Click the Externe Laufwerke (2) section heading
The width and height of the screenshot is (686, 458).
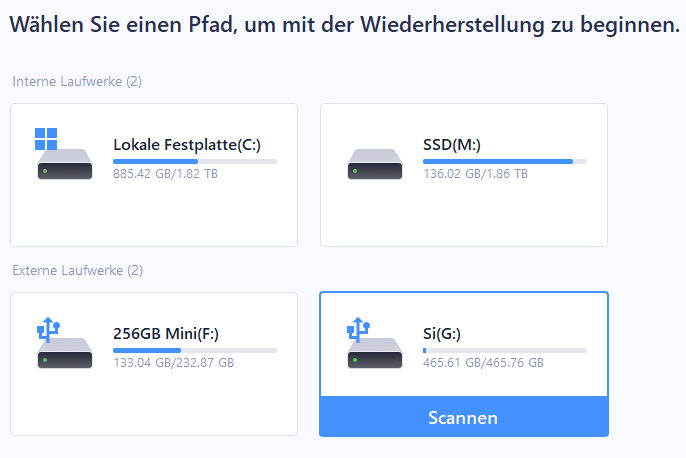point(77,270)
